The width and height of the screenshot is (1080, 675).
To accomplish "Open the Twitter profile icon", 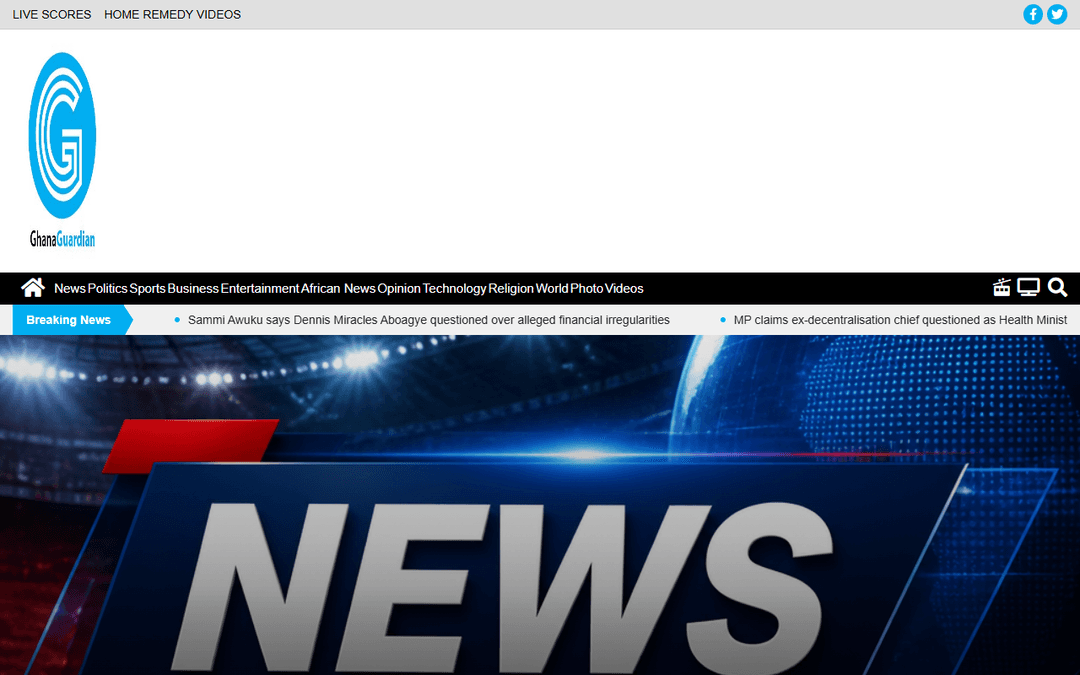I will (1057, 14).
